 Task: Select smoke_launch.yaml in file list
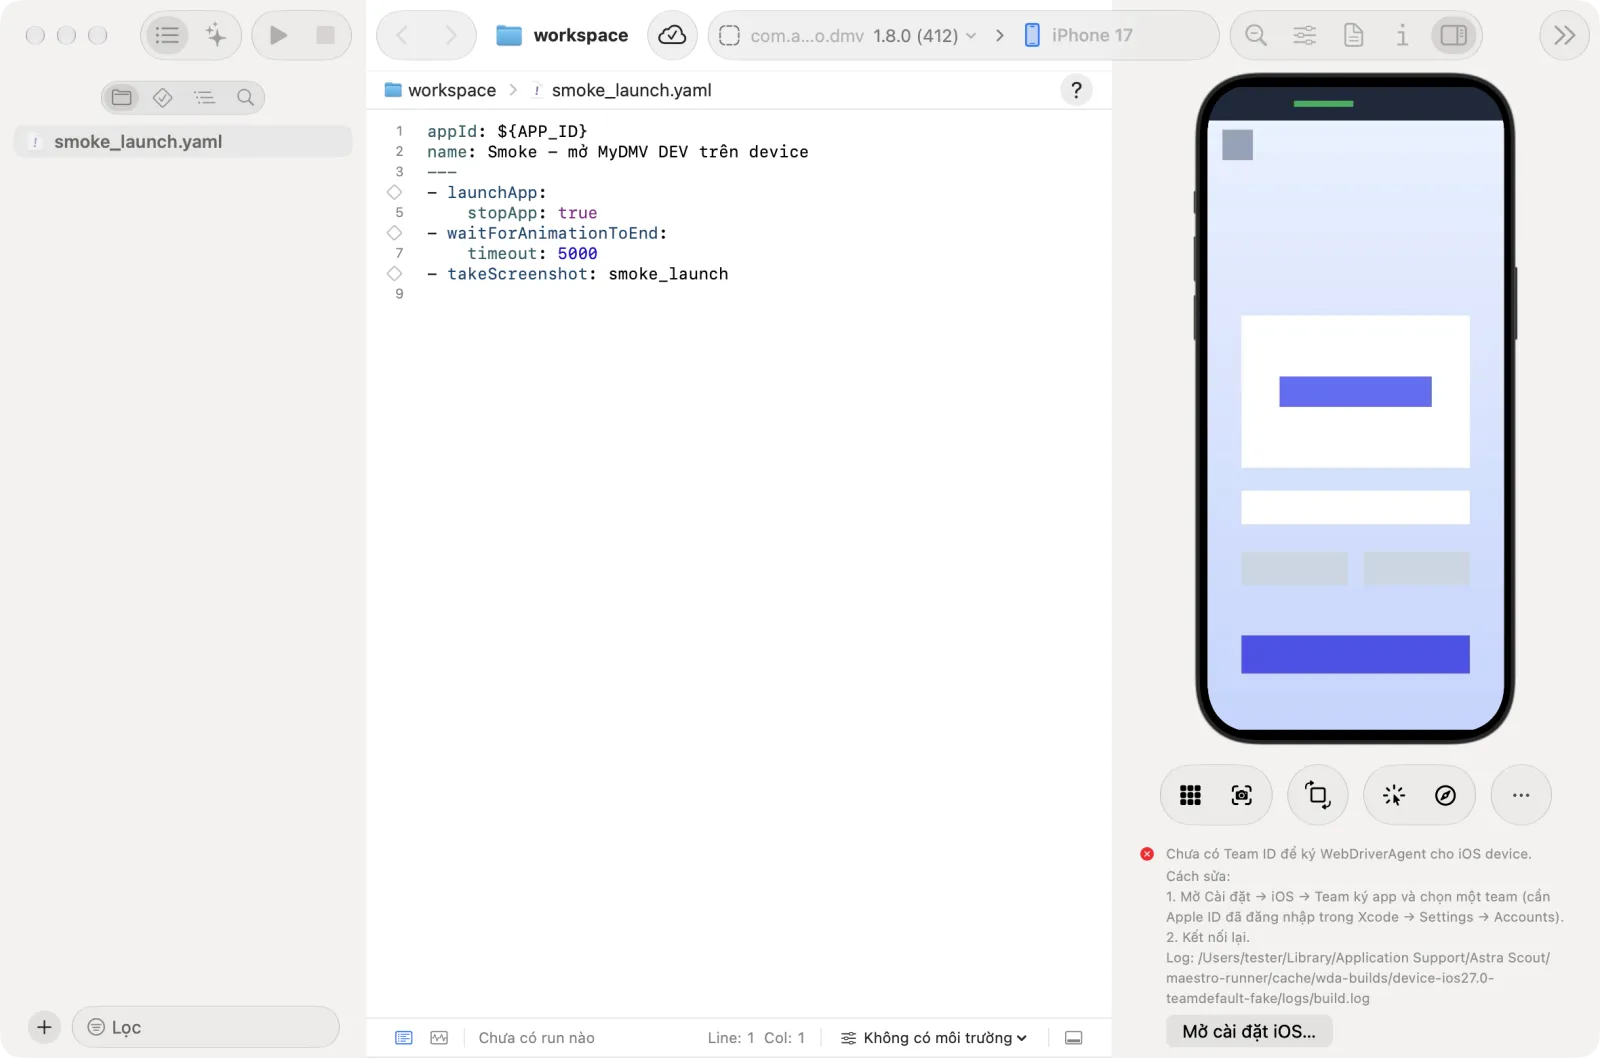[183, 142]
